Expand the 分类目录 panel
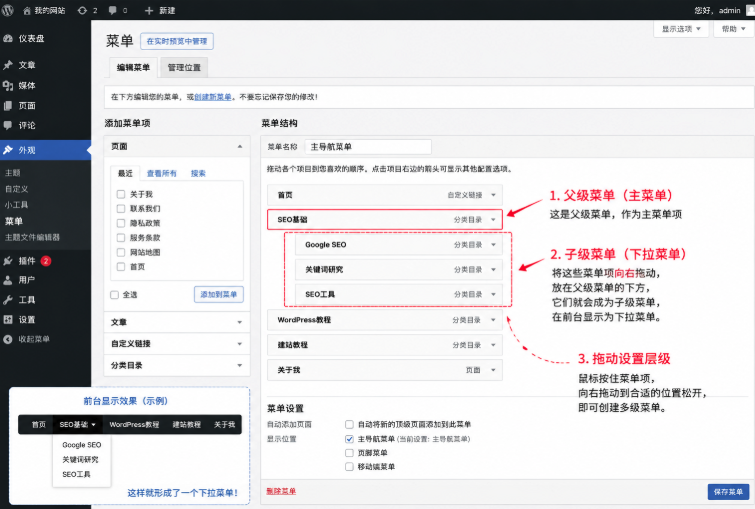Screen dimensions: 755x509 [240, 365]
